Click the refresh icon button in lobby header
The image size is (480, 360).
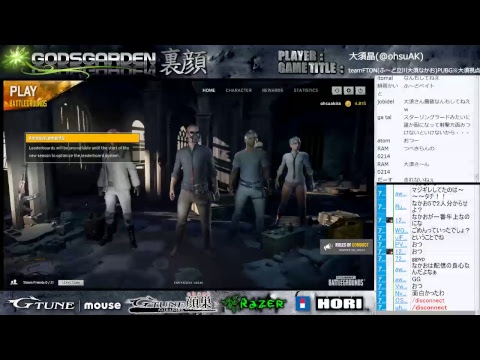337,90
